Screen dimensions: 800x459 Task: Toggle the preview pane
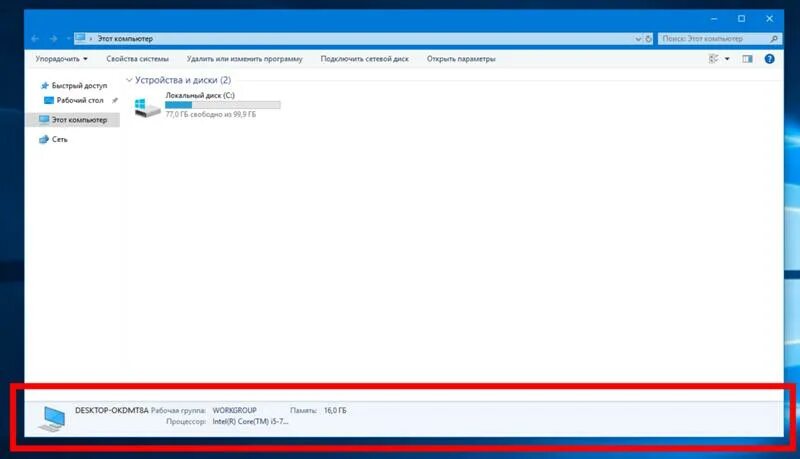click(747, 59)
